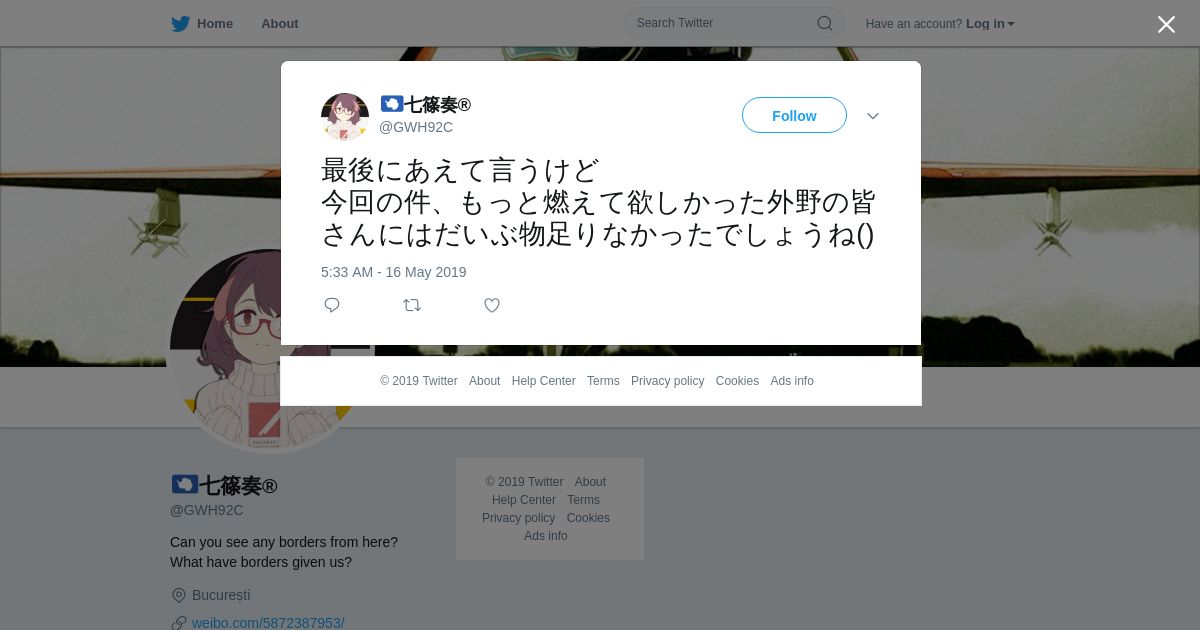Open the tweet author's avatar
The image size is (1200, 630).
click(x=345, y=116)
